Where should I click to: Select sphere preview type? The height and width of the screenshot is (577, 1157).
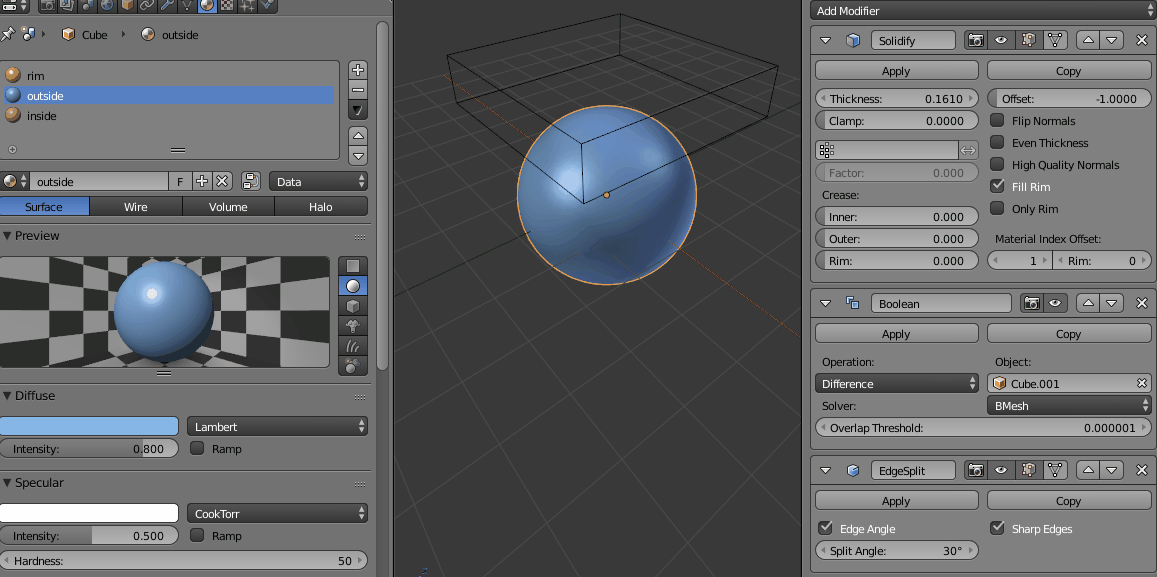point(353,286)
